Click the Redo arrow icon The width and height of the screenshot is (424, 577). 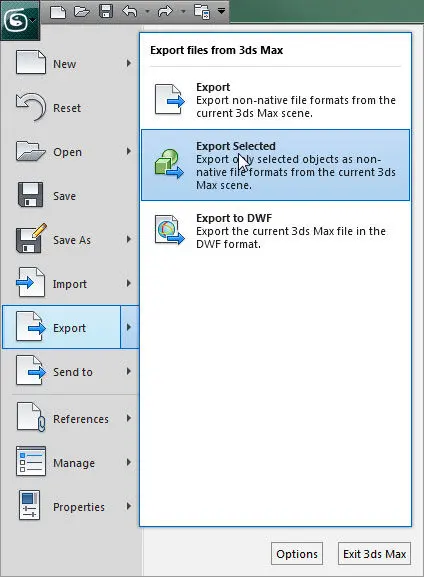[165, 11]
